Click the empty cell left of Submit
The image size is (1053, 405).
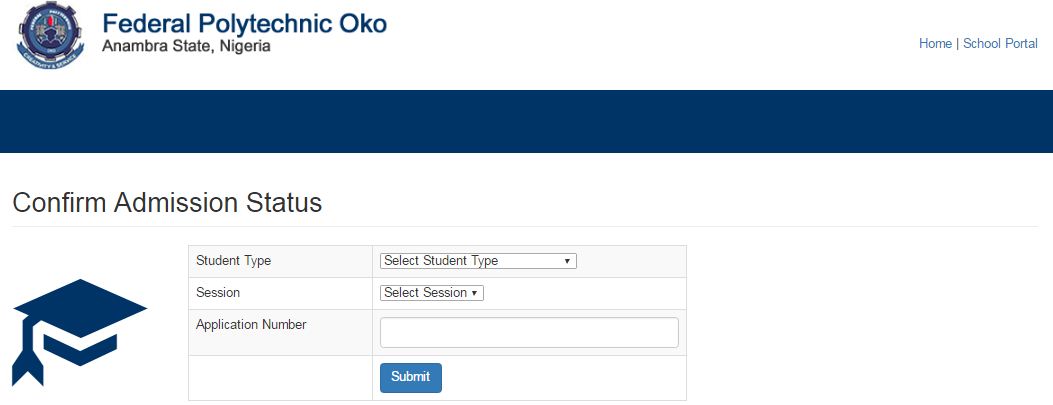[x=280, y=378]
